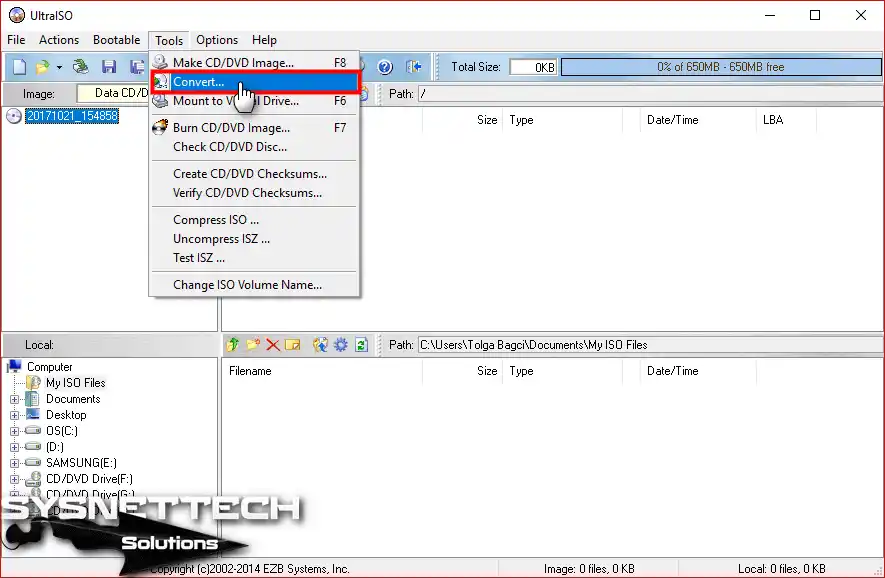Open the dropdown arrow beside Open icon
885x578 pixels.
59,67
